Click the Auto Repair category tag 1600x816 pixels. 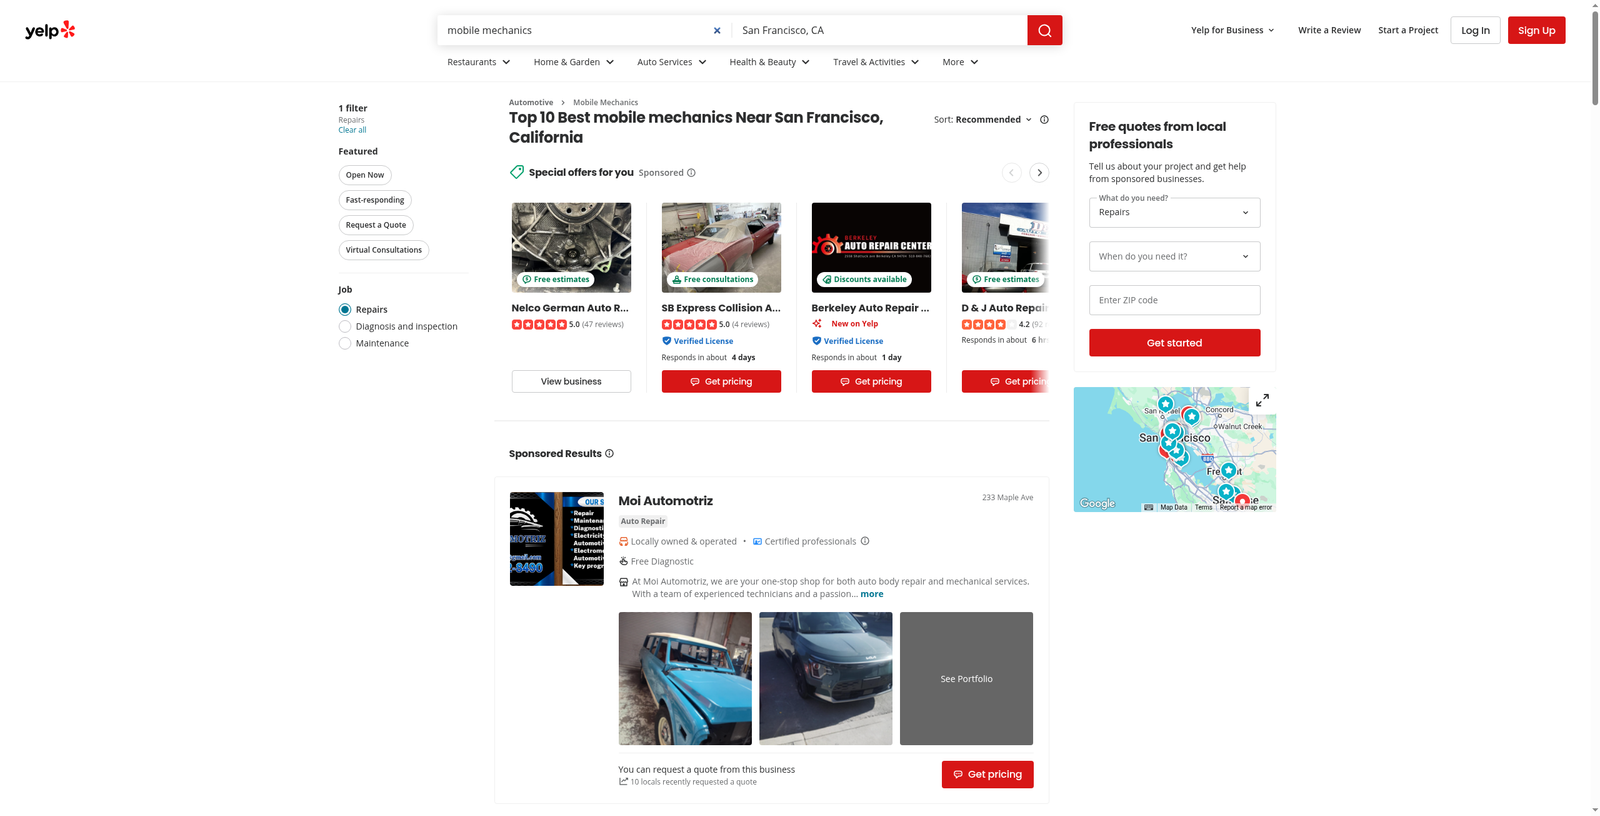tap(643, 521)
